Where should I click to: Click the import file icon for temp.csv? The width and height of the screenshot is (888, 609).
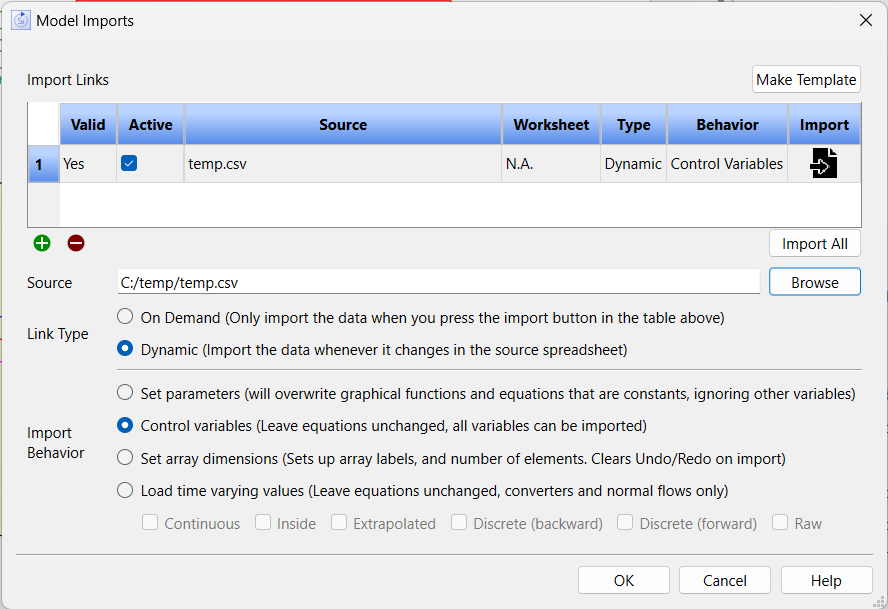coord(823,164)
